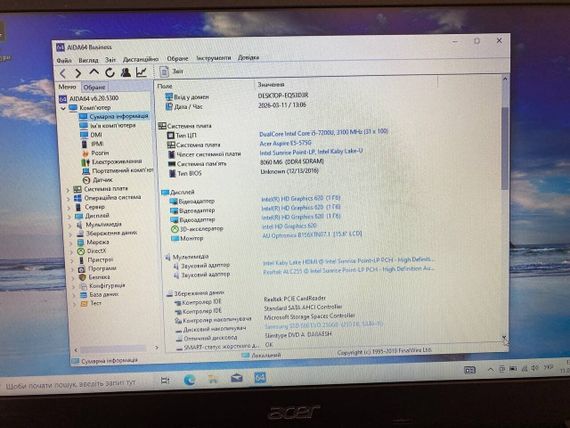Click the AIDA64 icon on the taskbar
Viewport: 570px width, 428px height.
[x=260, y=378]
